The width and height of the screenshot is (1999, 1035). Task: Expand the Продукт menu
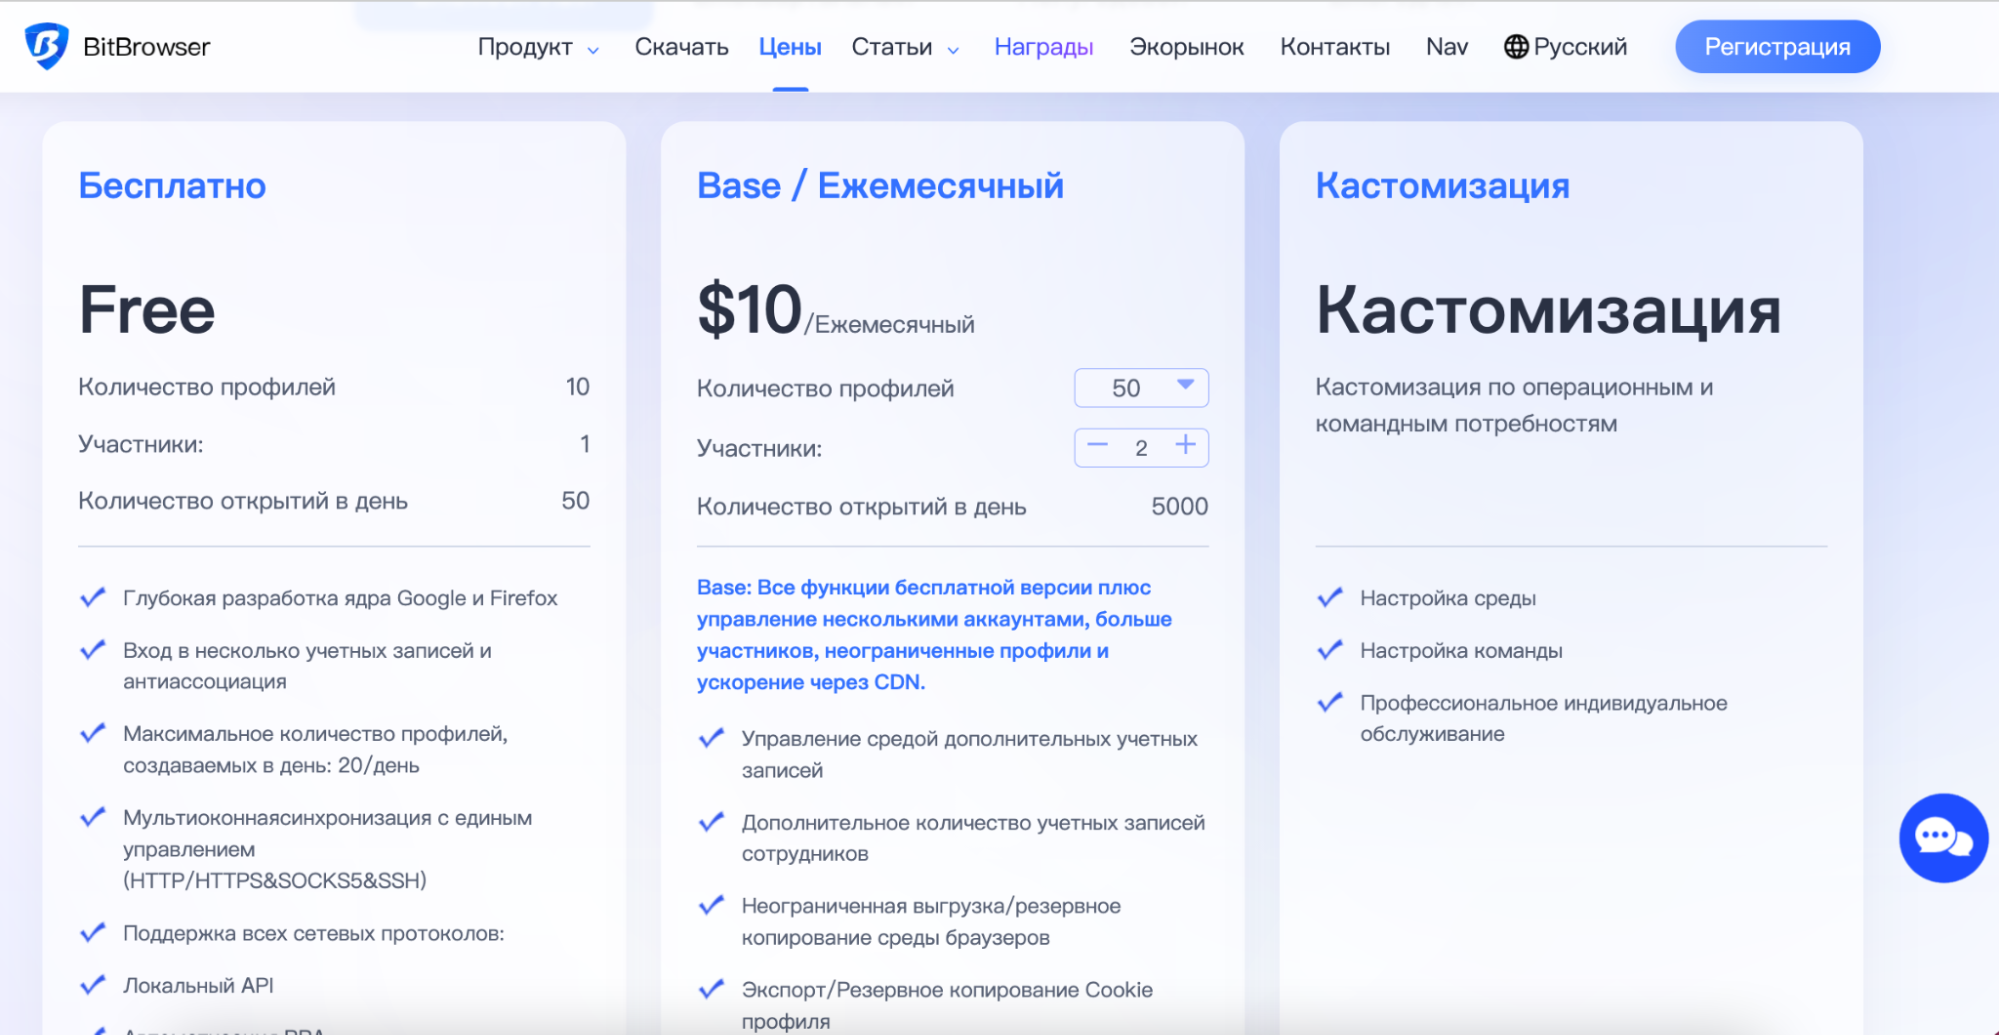coord(538,47)
